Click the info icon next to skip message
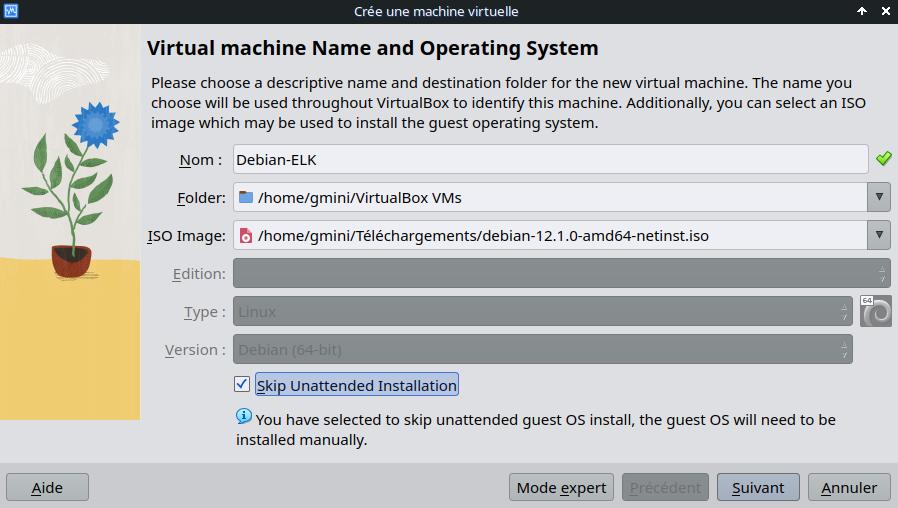 coord(243,416)
